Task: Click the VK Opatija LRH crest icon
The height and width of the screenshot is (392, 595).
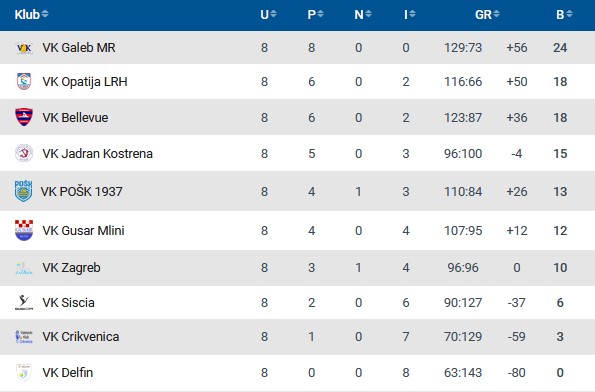Action: (x=24, y=81)
